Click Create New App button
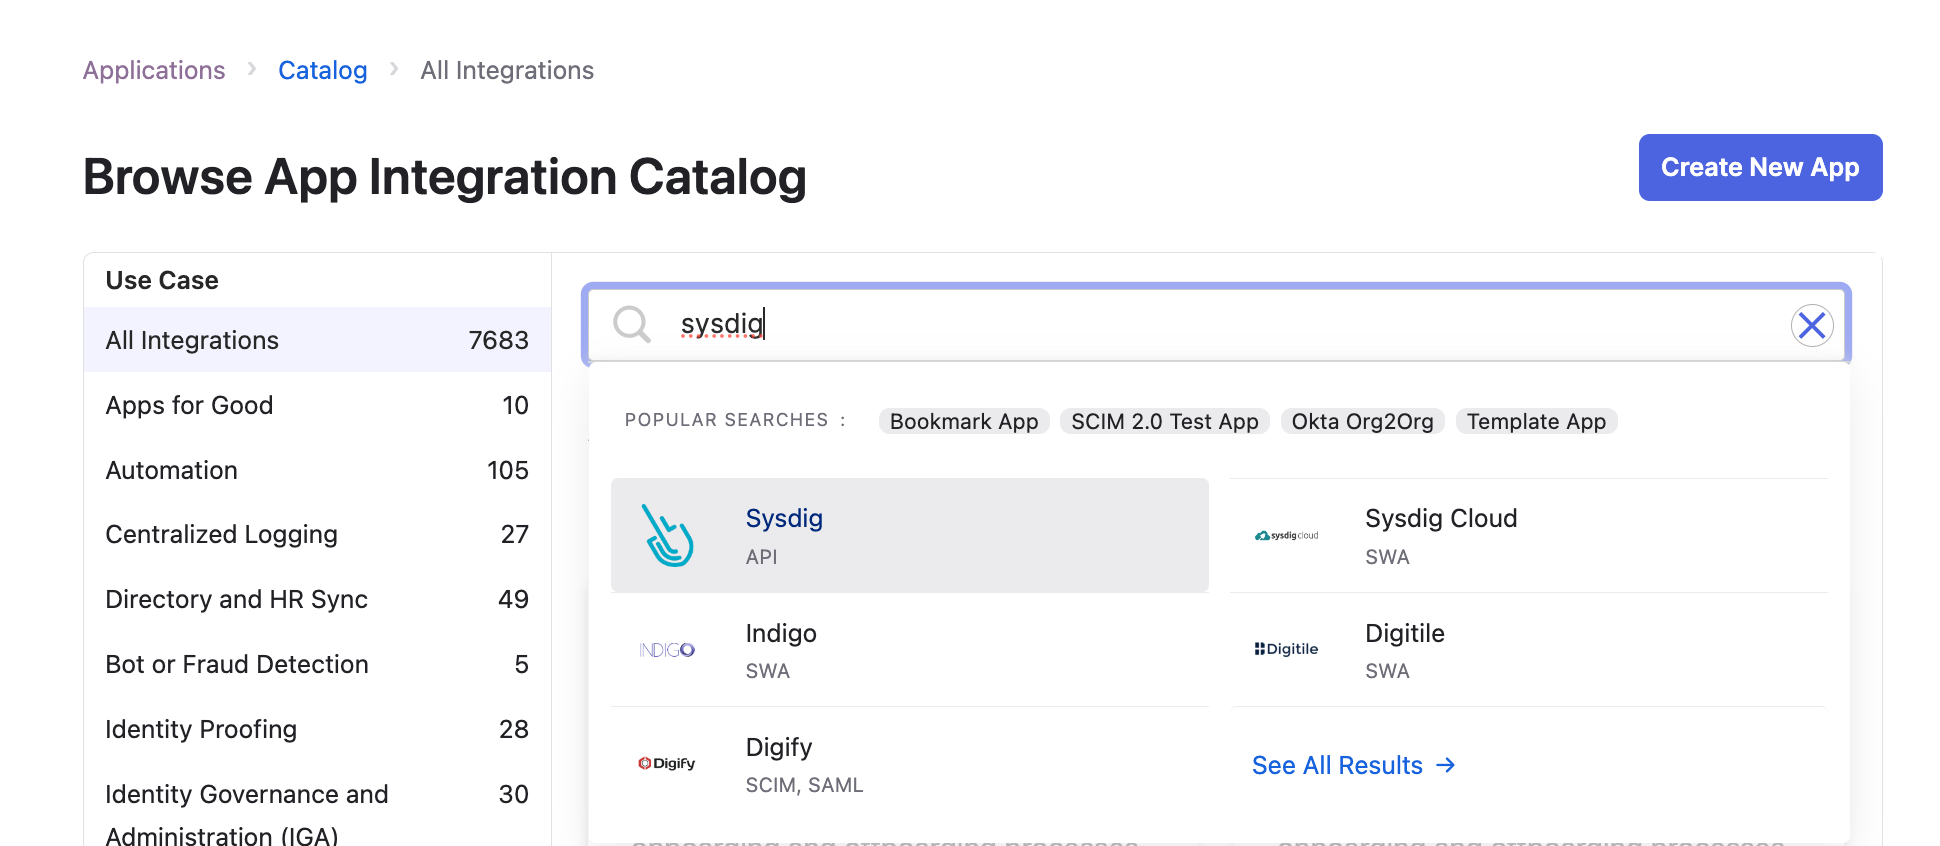This screenshot has width=1940, height=846. [x=1760, y=167]
